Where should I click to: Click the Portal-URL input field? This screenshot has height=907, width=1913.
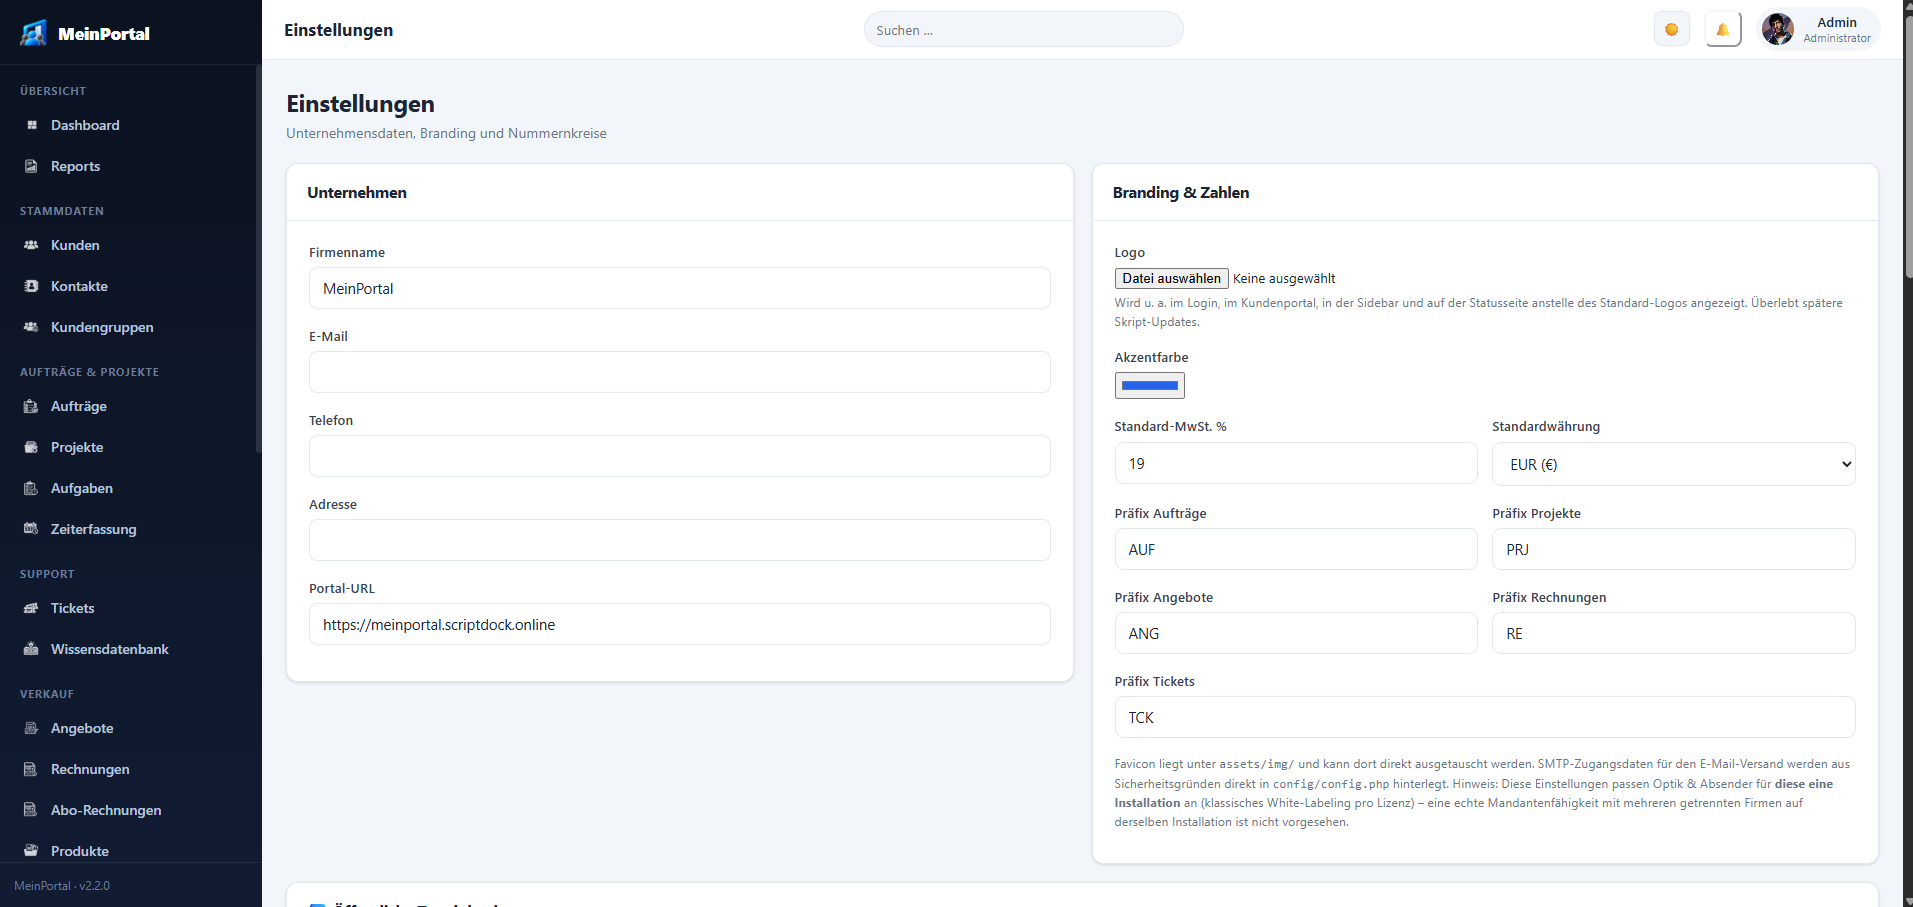point(679,624)
